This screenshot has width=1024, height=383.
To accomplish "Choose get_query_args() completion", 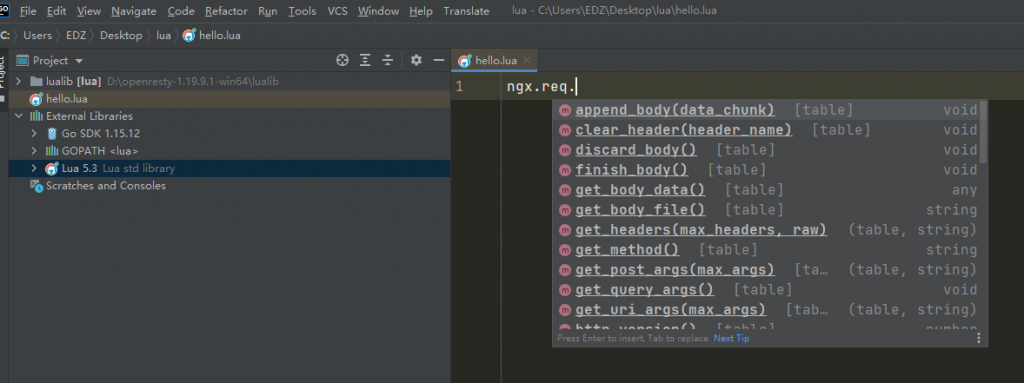I will 766,290.
